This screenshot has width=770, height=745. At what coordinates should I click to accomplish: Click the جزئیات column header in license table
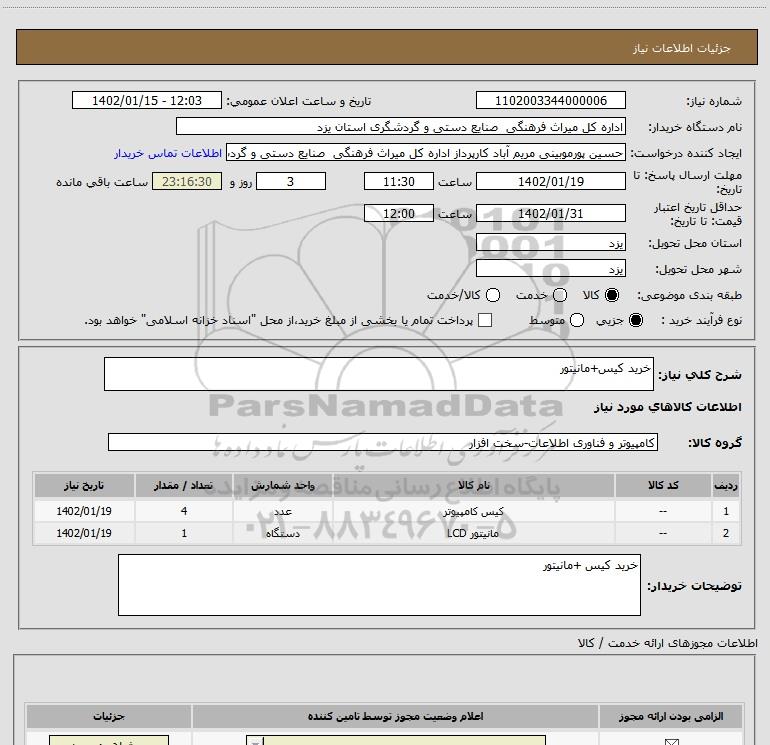click(109, 717)
